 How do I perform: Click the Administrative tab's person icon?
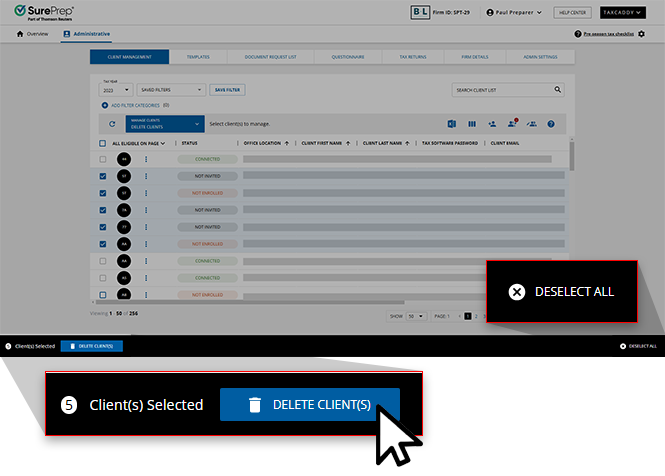67,34
